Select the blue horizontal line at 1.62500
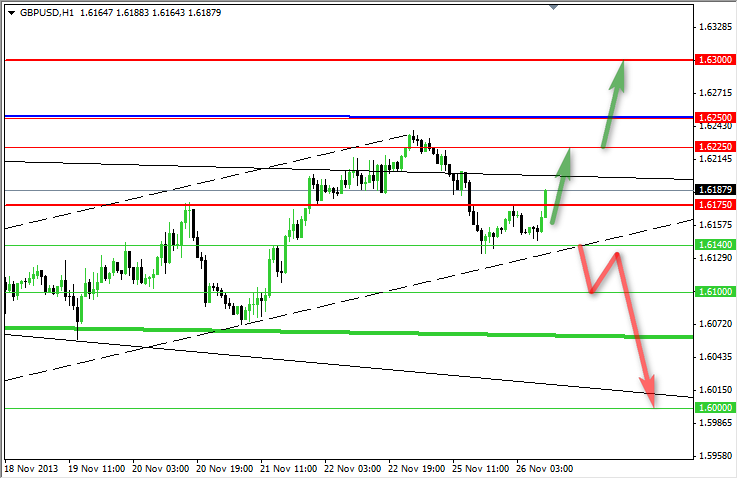738x479 pixels. click(348, 116)
